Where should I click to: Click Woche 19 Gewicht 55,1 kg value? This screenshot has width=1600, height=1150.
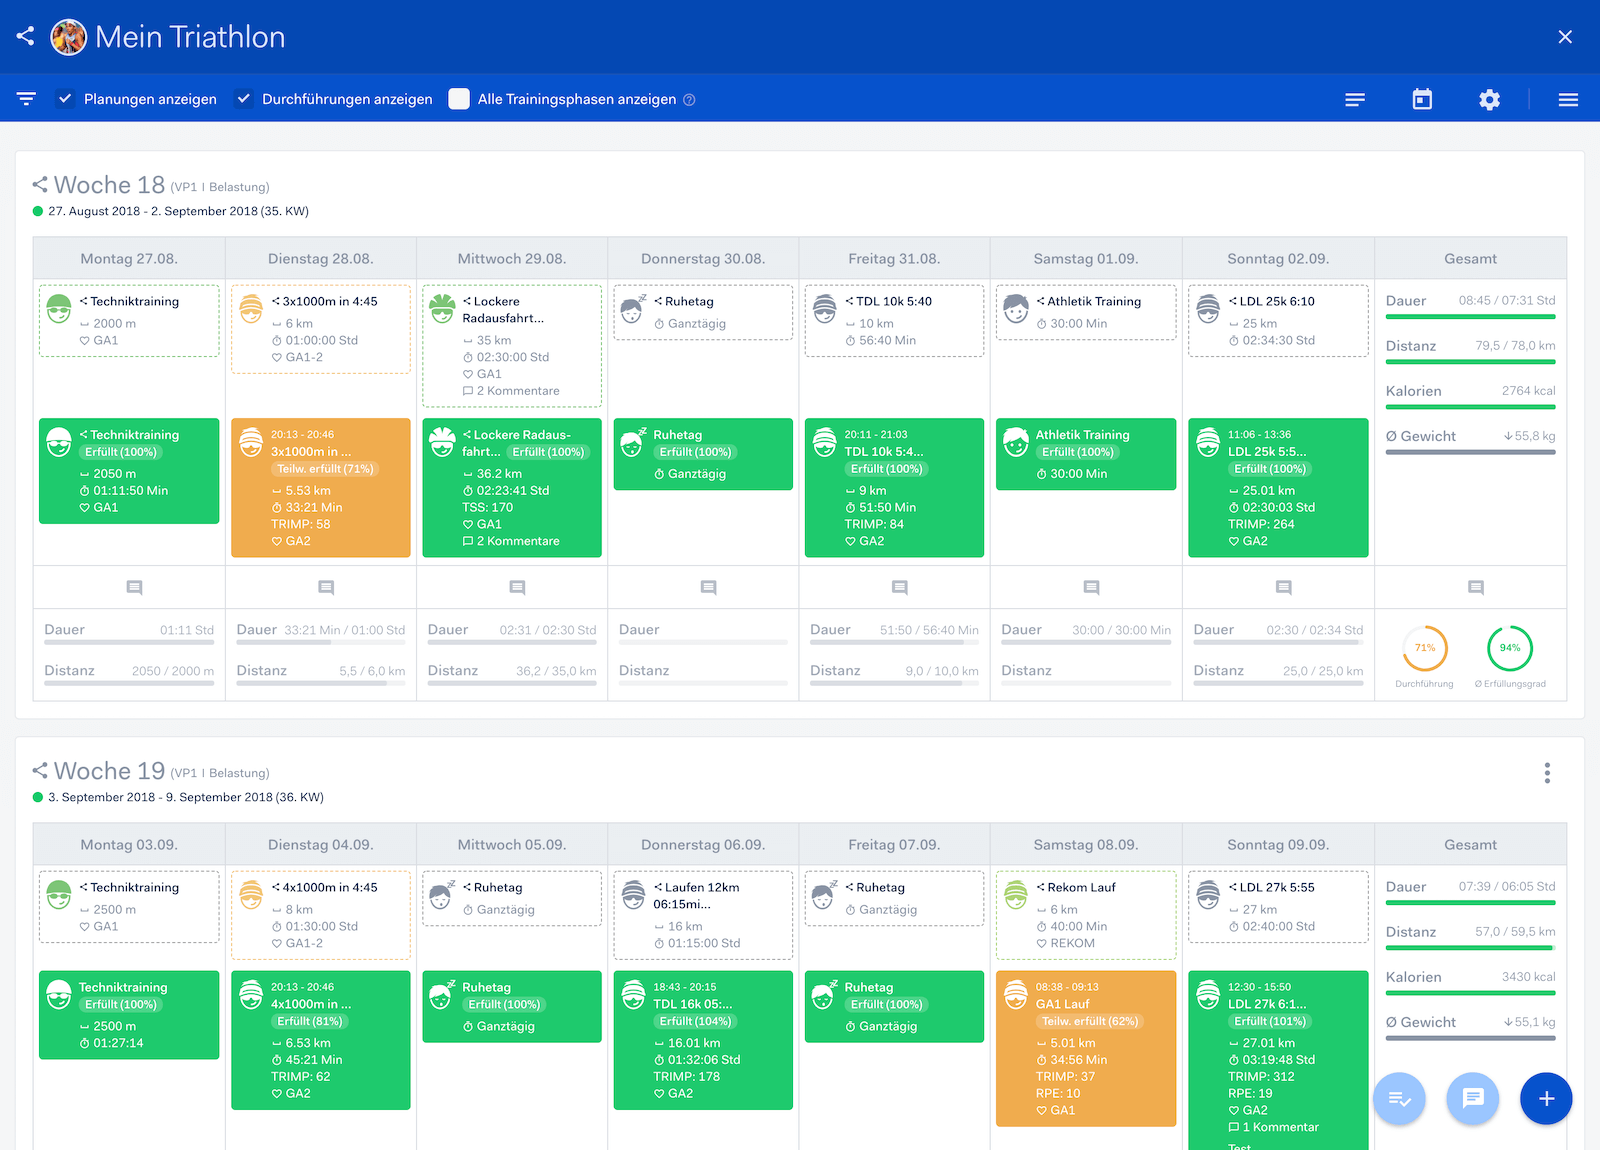[1529, 1022]
